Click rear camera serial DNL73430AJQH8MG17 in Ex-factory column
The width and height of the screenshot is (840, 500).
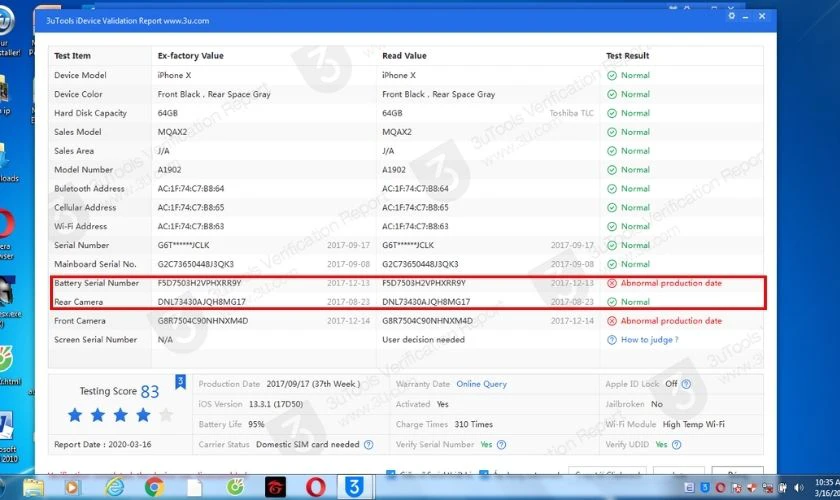(201, 302)
